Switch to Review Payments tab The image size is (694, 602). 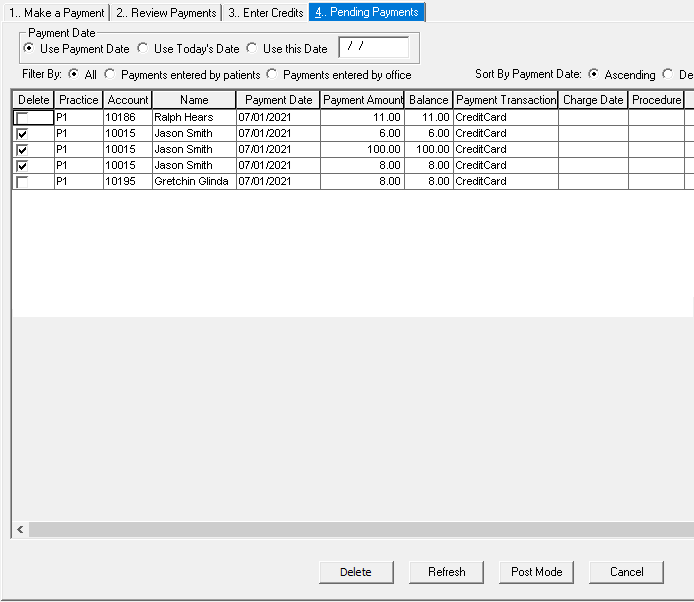tap(165, 13)
